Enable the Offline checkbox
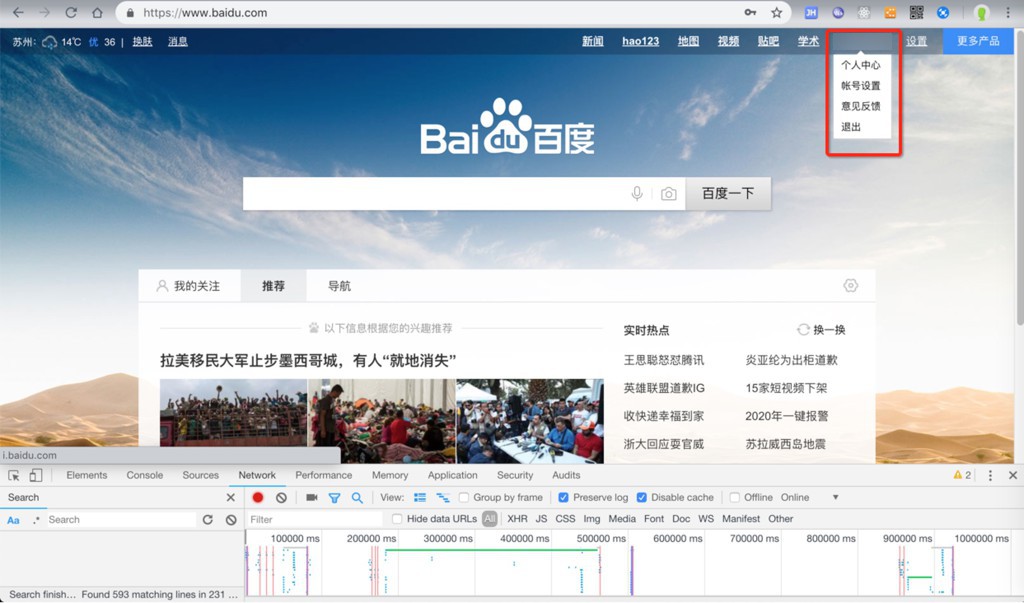The image size is (1024, 603). [x=735, y=497]
